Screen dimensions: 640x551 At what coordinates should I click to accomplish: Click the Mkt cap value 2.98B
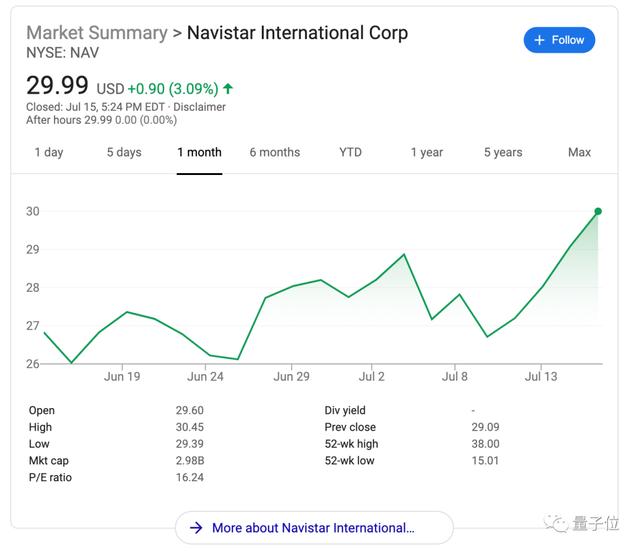tap(190, 460)
